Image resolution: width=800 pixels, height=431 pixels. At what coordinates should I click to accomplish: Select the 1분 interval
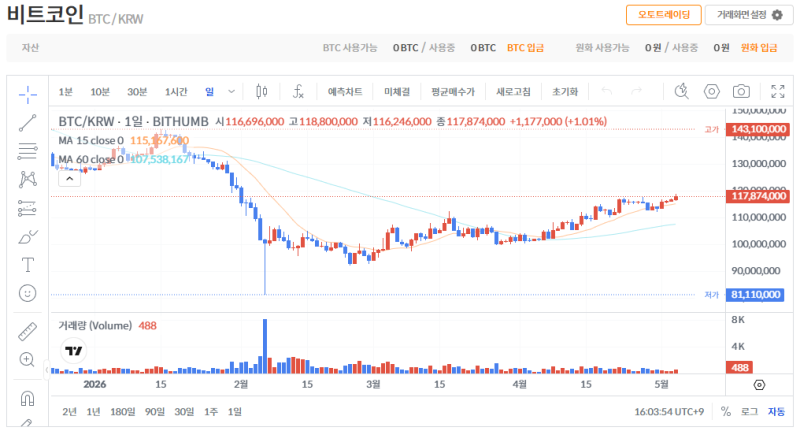click(x=65, y=92)
